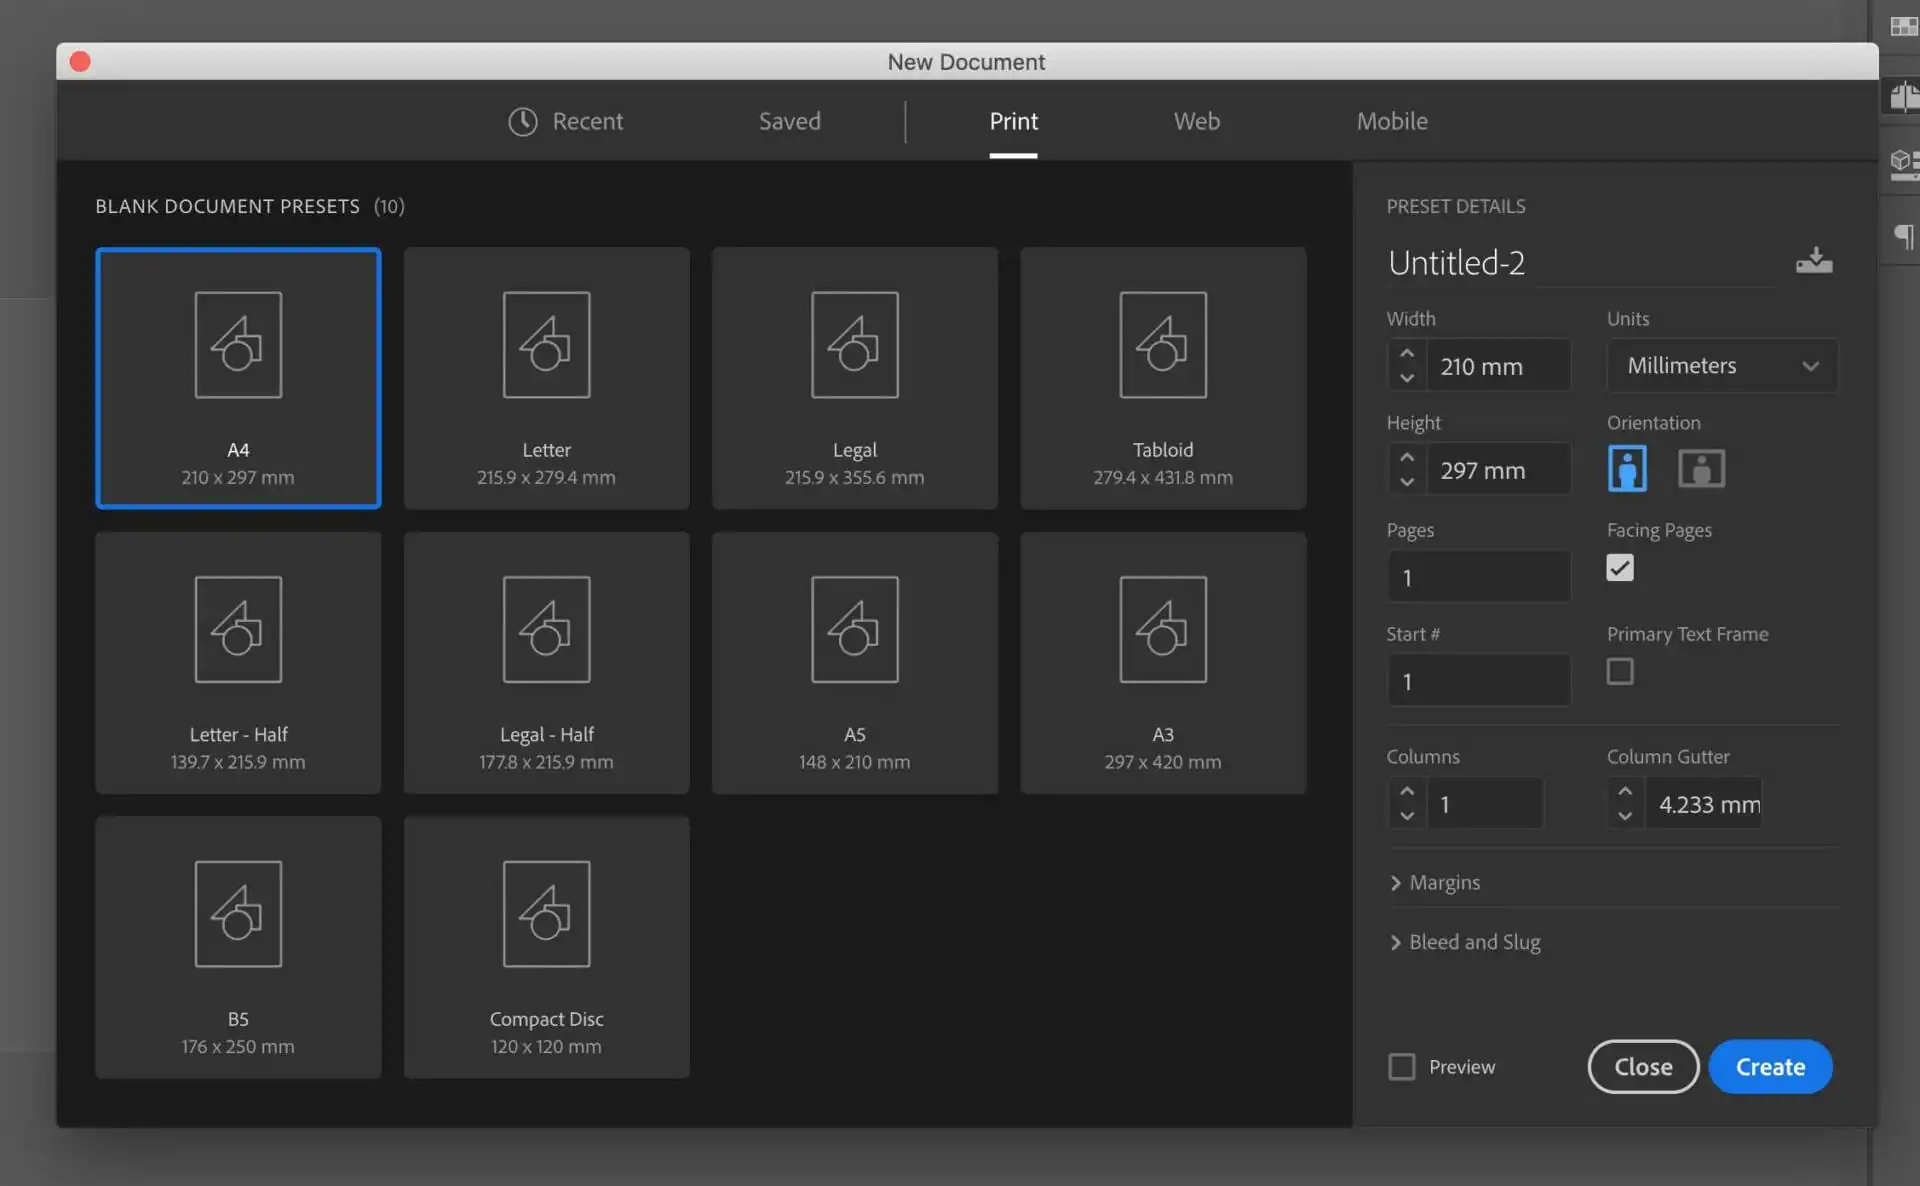1920x1186 pixels.
Task: Click the Close button
Action: point(1643,1067)
